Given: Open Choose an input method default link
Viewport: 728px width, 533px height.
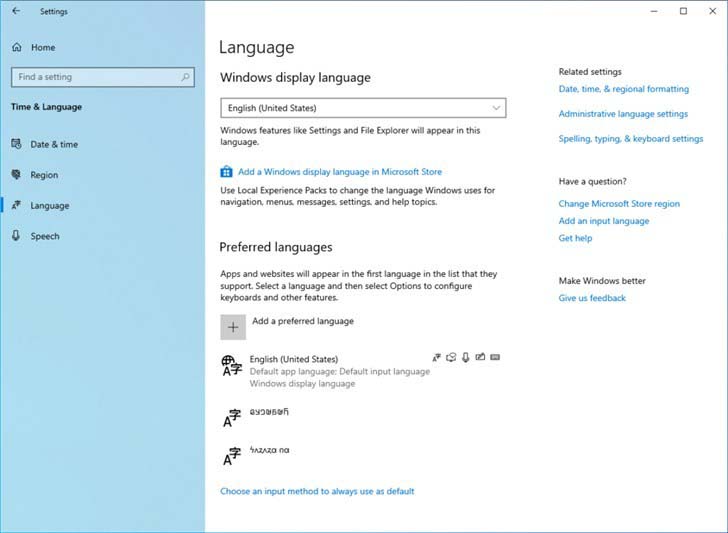Looking at the screenshot, I should click(x=317, y=491).
